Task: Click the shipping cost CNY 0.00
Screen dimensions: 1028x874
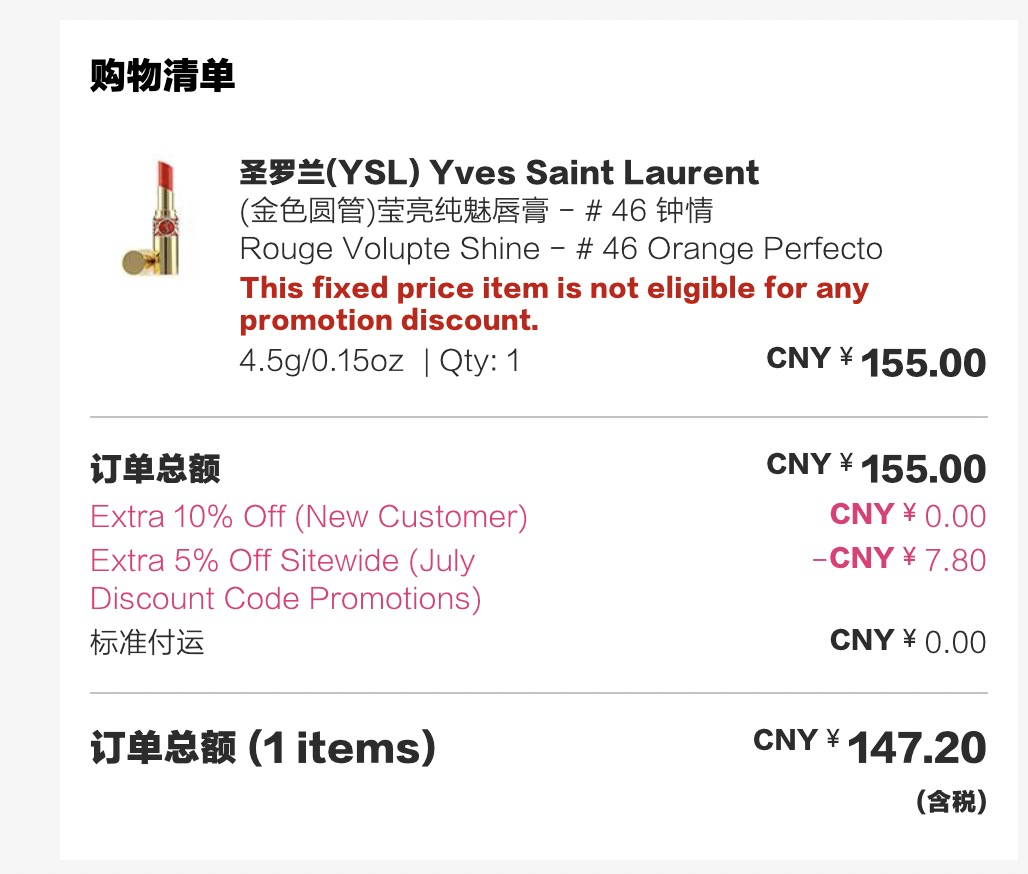Action: click(908, 641)
